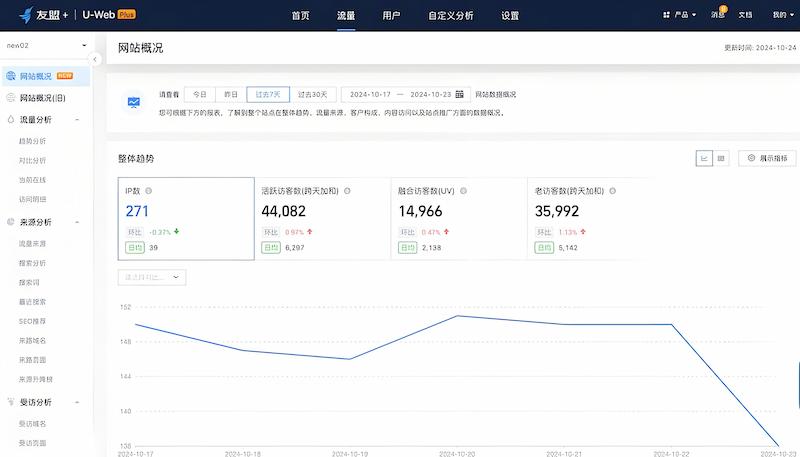This screenshot has width=800, height=457.
Task: Open 对比分析 in the sidebar
Action: (32, 160)
